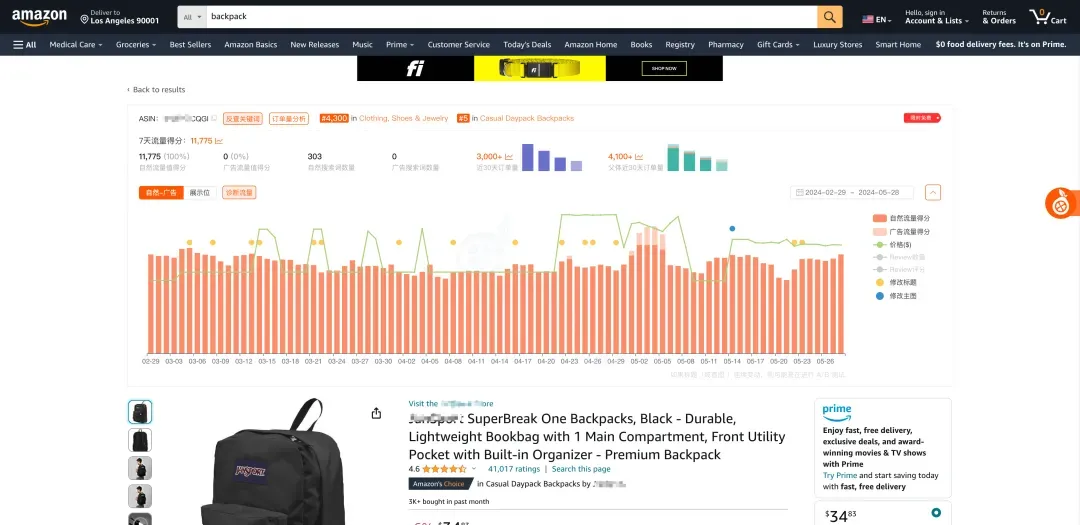Click the Search this page link
The width and height of the screenshot is (1080, 525).
pyautogui.click(x=581, y=469)
